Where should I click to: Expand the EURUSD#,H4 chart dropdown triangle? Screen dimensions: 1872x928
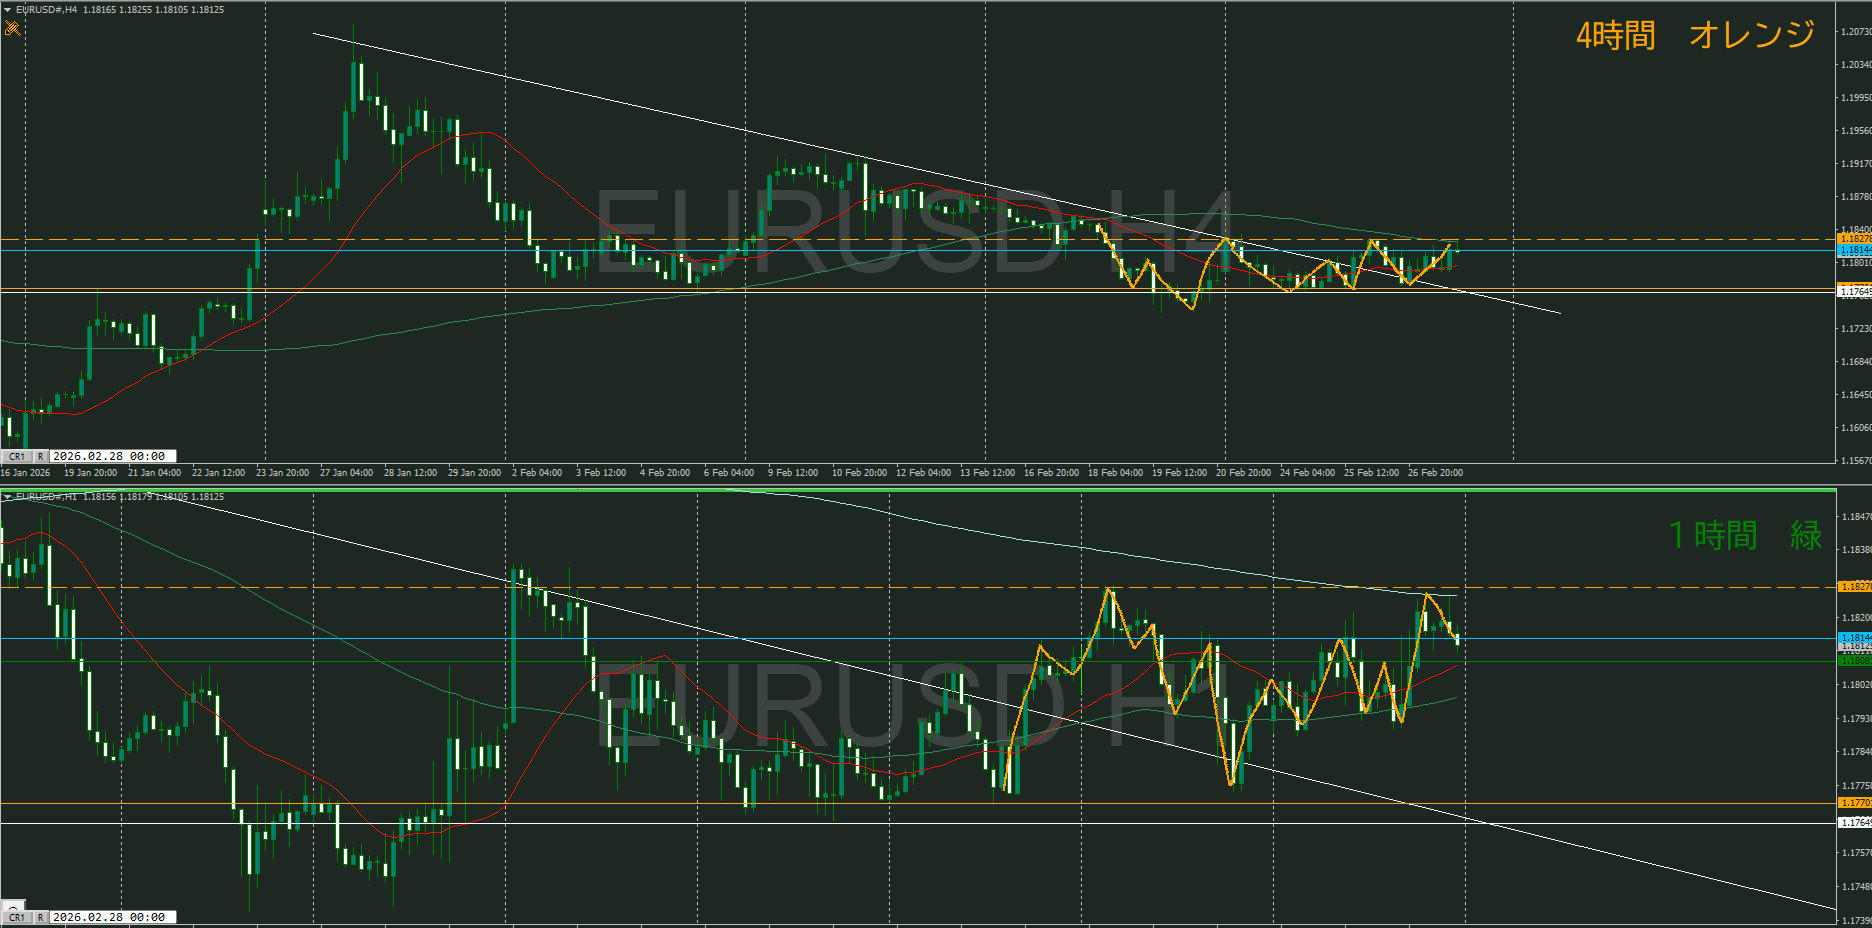pos(8,10)
